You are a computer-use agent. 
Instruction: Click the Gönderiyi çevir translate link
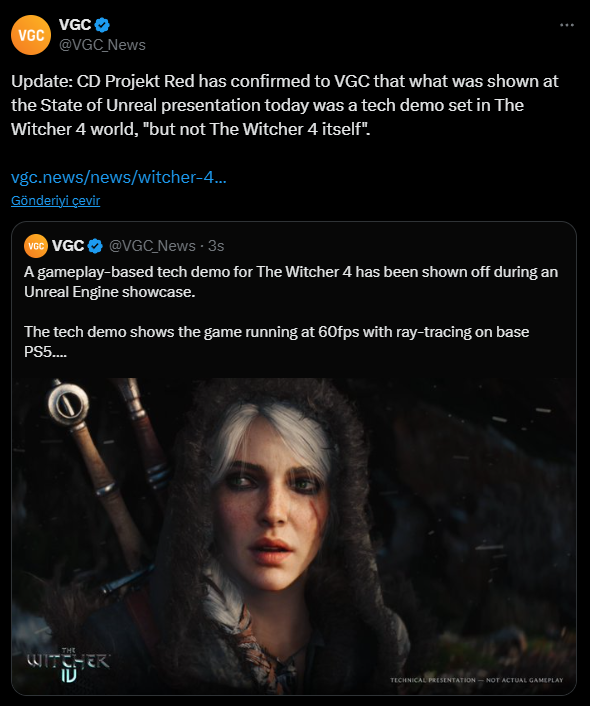click(55, 200)
